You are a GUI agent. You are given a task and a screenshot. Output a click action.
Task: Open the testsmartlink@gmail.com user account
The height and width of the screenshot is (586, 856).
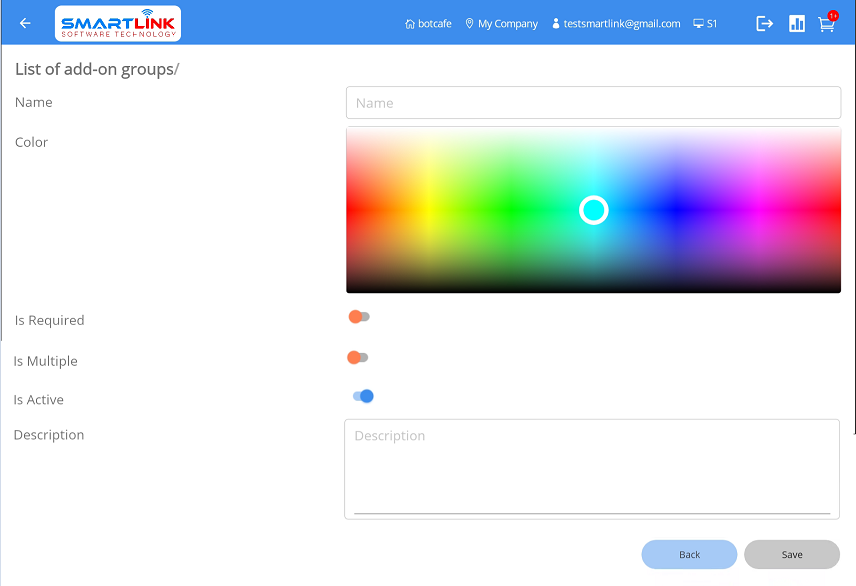point(616,24)
